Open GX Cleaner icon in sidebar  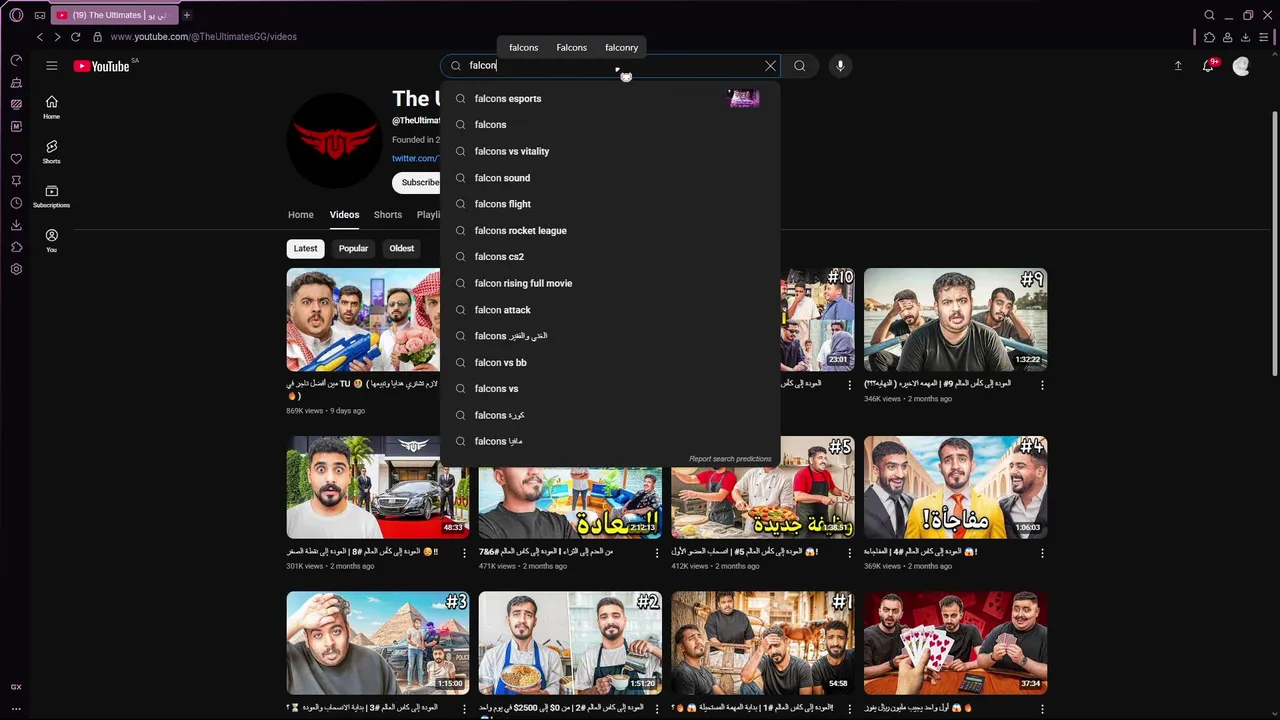[x=16, y=83]
